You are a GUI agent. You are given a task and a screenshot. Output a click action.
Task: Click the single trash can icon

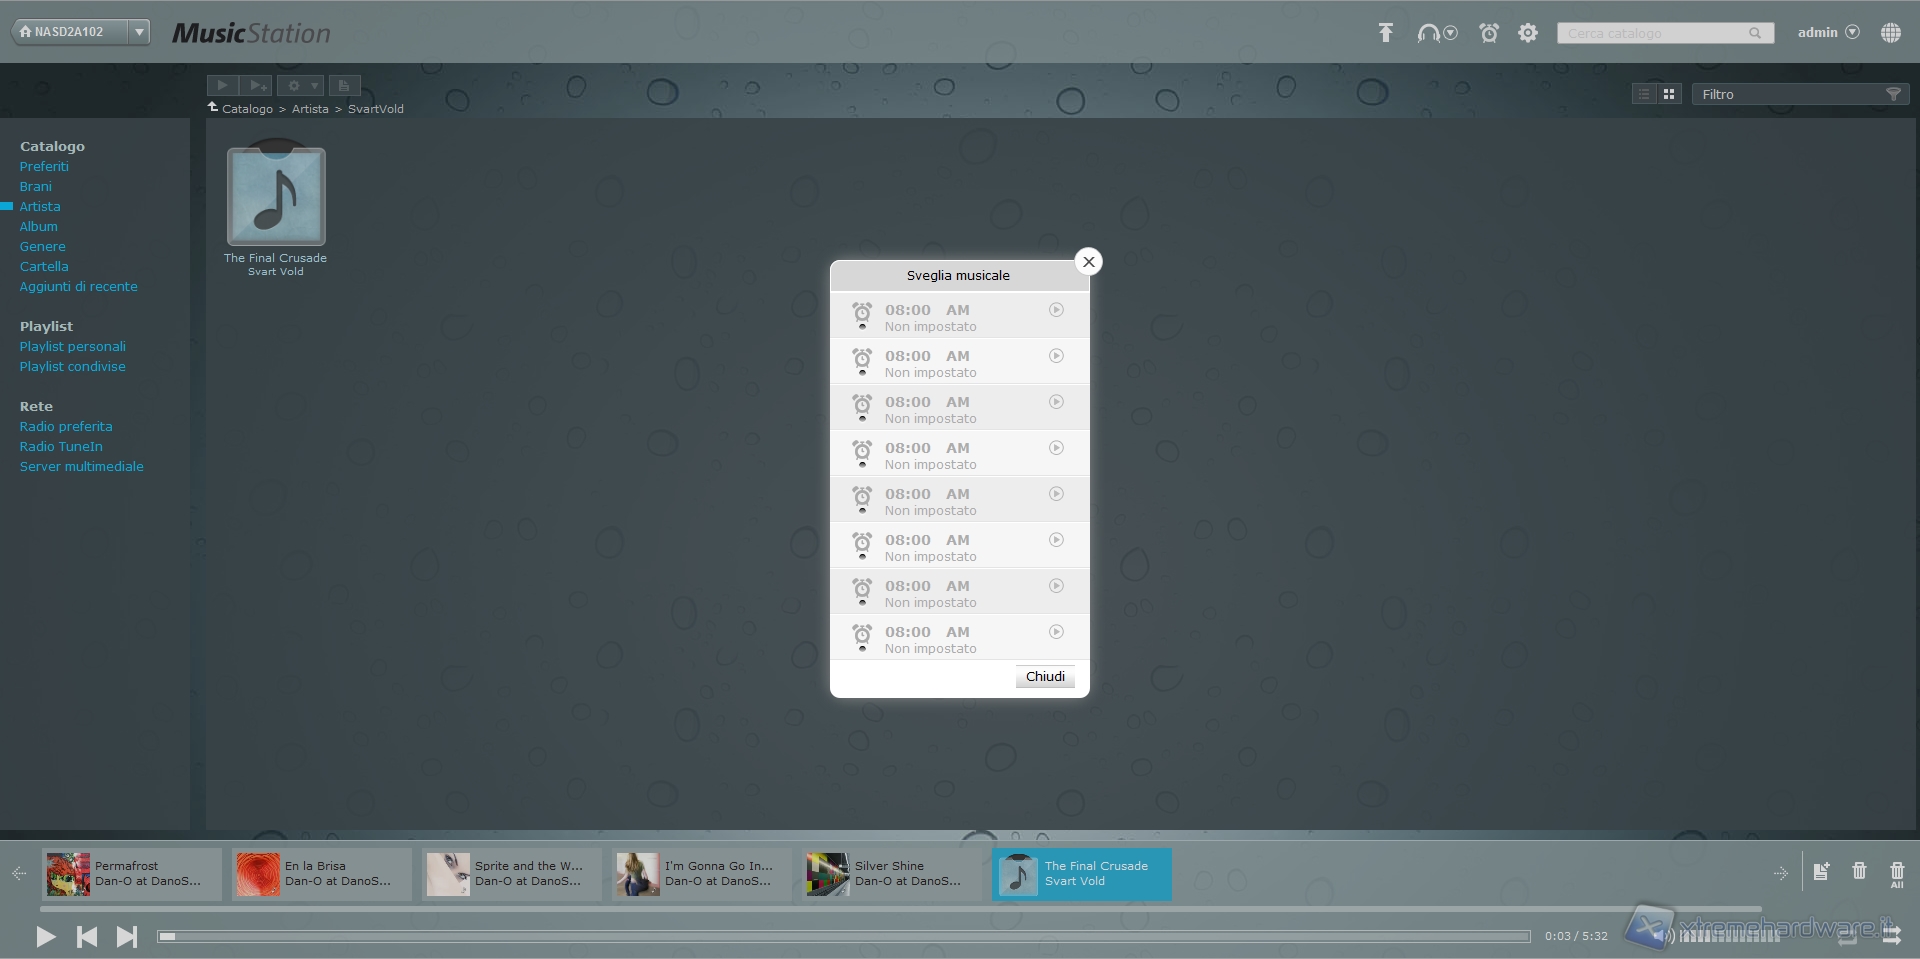click(x=1859, y=871)
